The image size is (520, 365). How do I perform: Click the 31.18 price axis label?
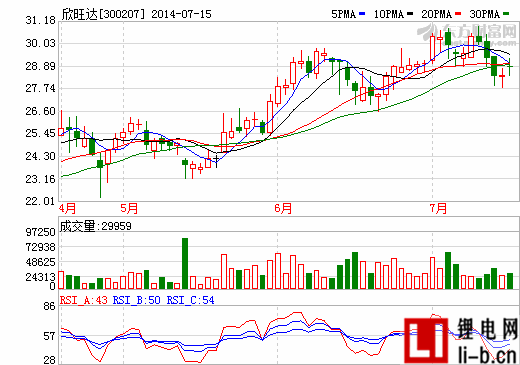[x=41, y=20]
